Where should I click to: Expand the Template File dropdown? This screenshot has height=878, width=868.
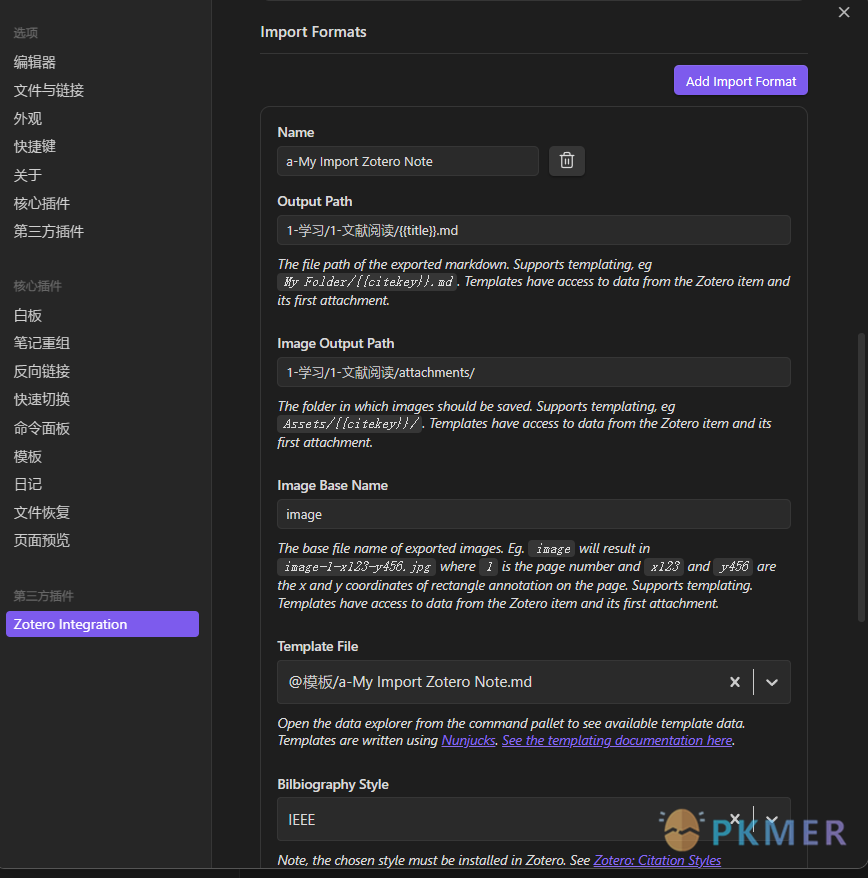click(772, 681)
